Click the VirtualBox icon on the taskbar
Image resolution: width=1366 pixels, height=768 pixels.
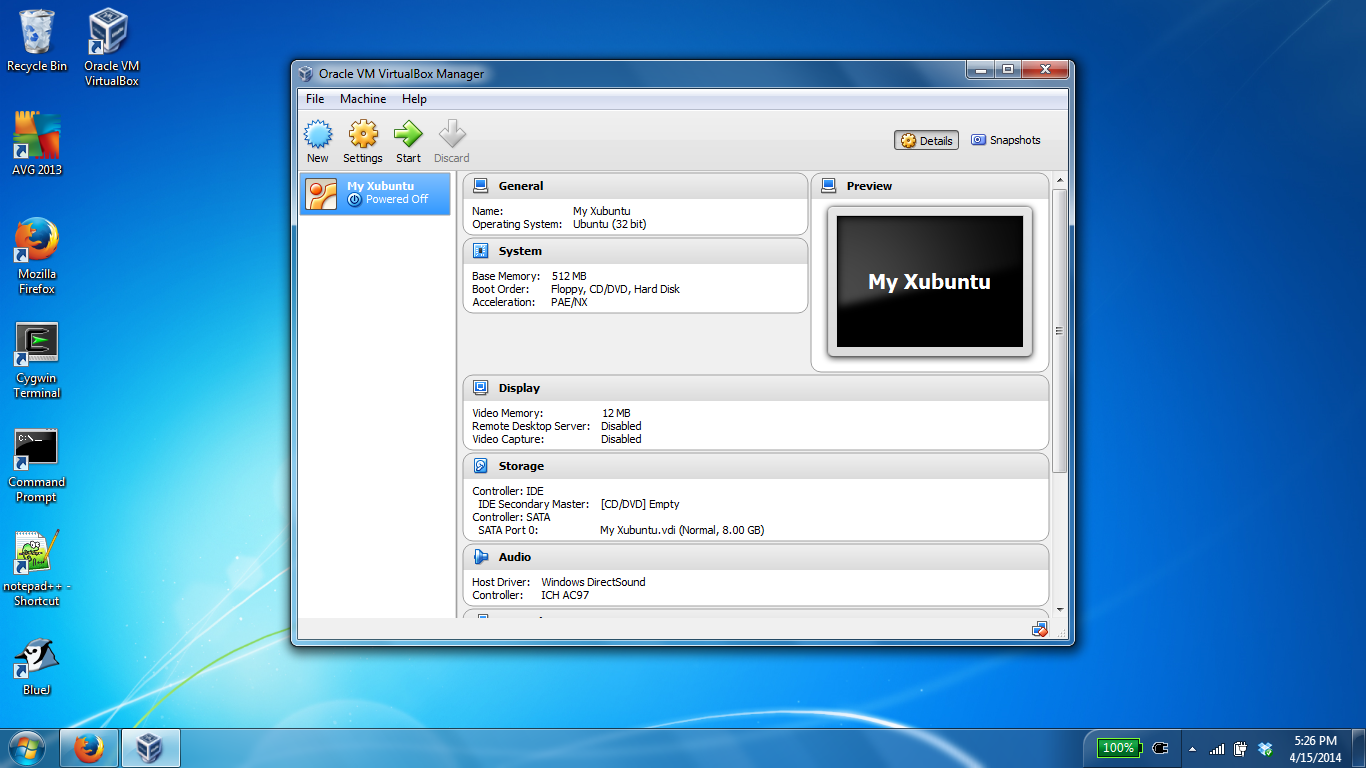151,748
